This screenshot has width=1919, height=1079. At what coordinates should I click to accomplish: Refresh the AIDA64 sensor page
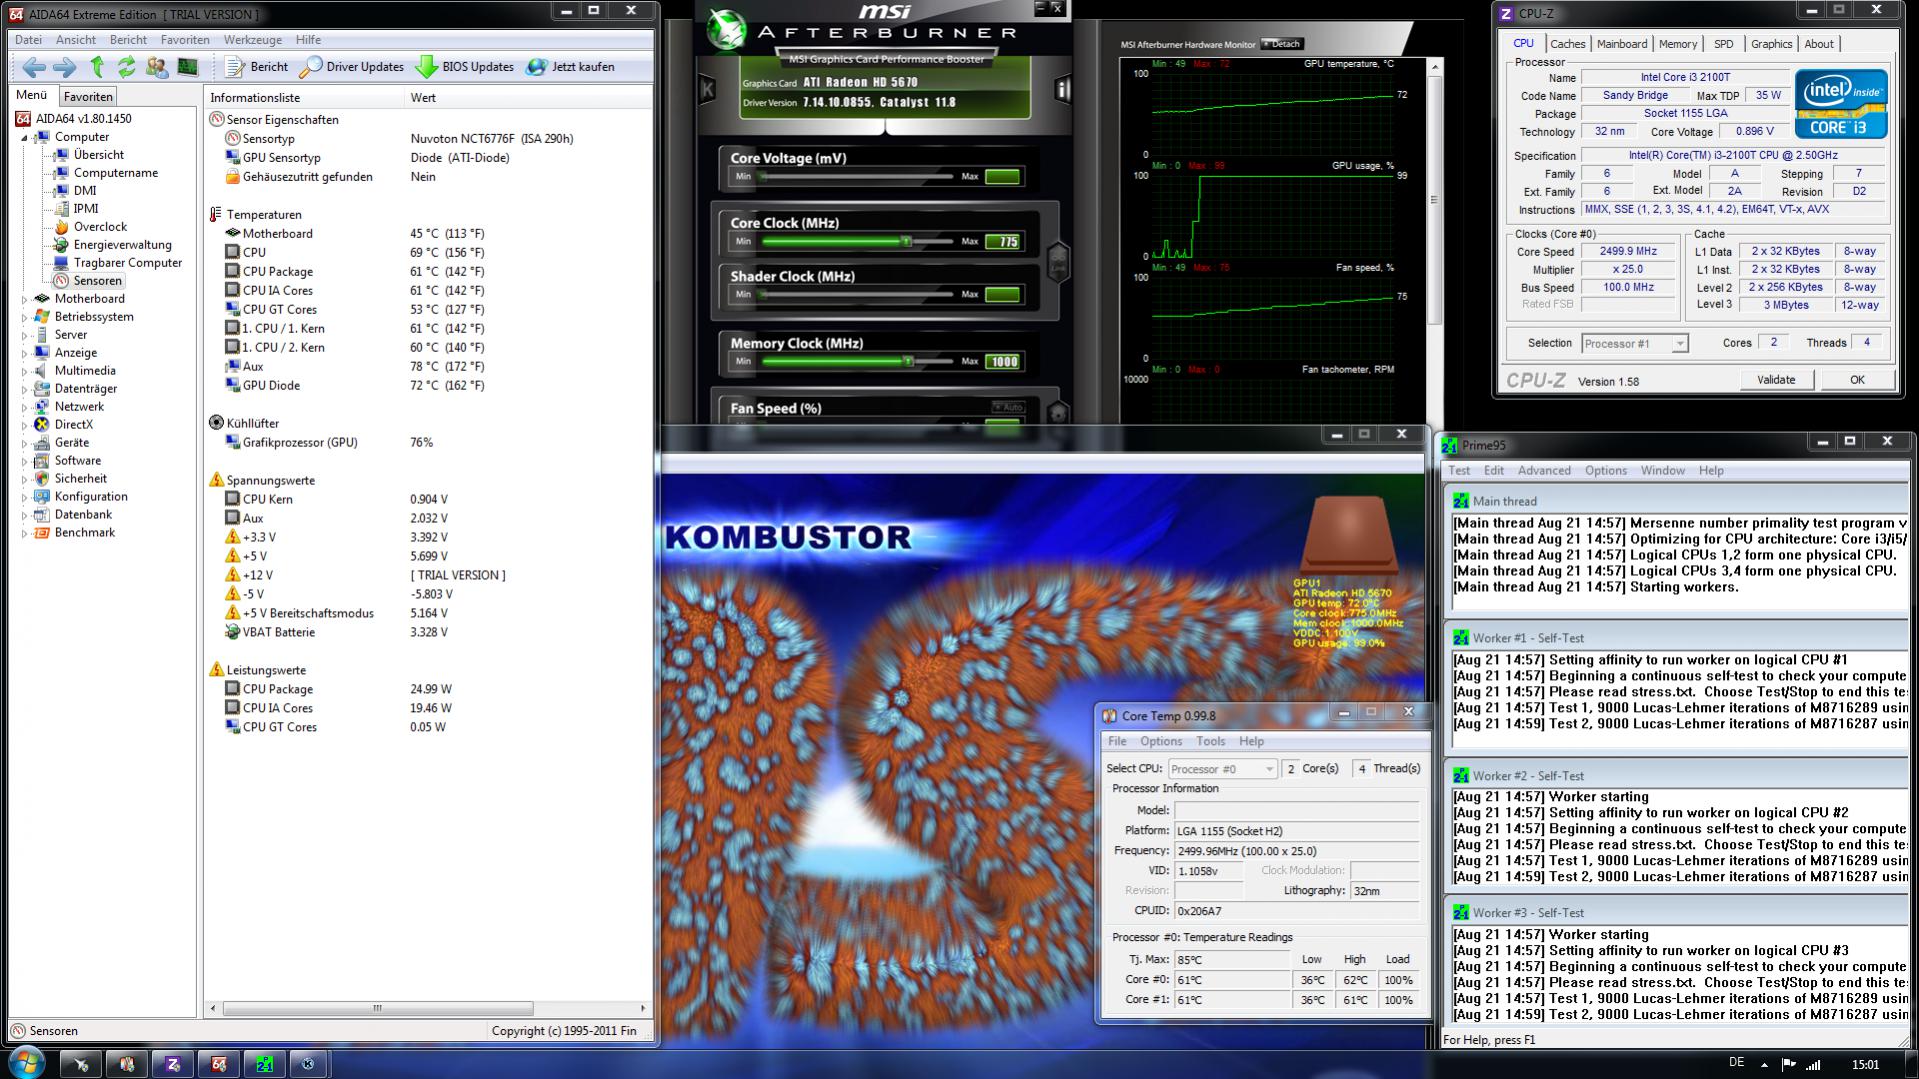pos(126,67)
